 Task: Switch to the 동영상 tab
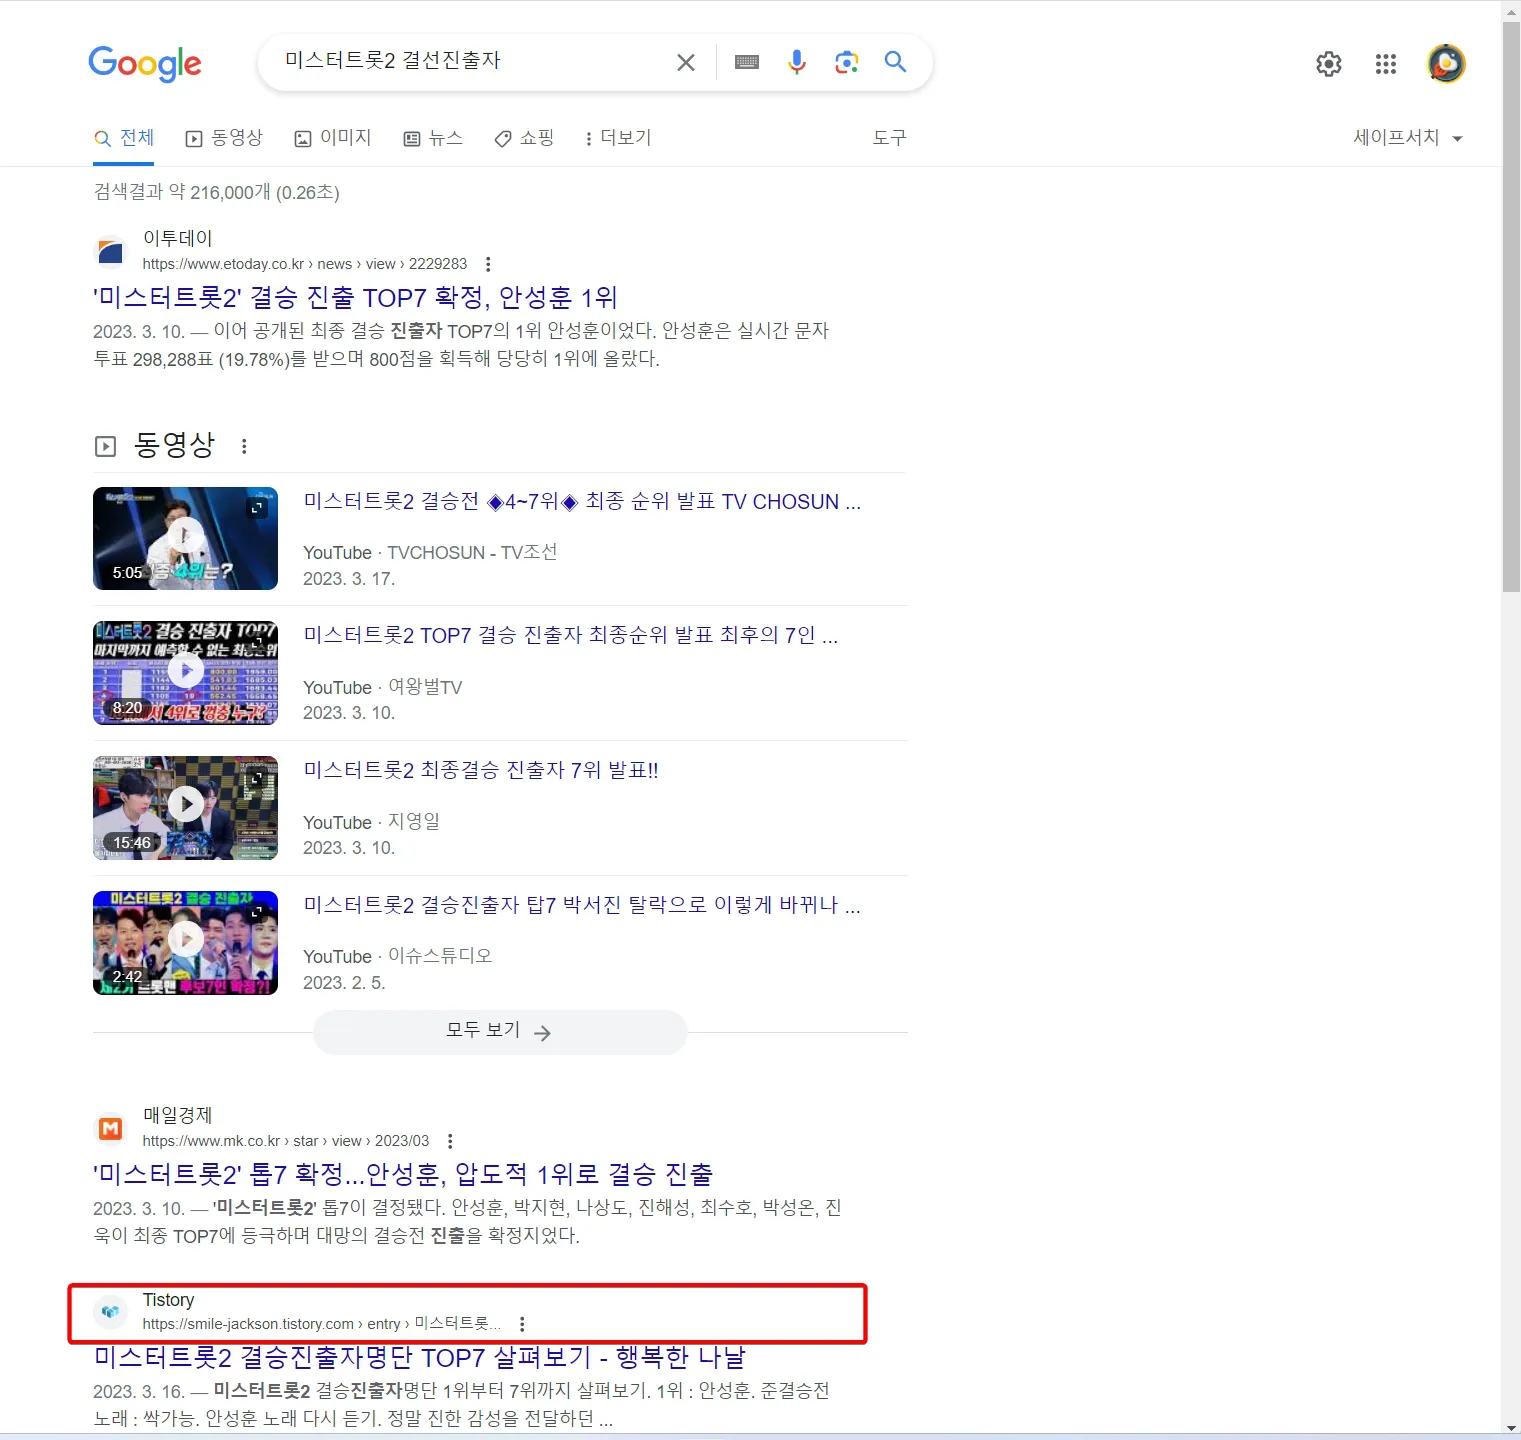pos(225,138)
